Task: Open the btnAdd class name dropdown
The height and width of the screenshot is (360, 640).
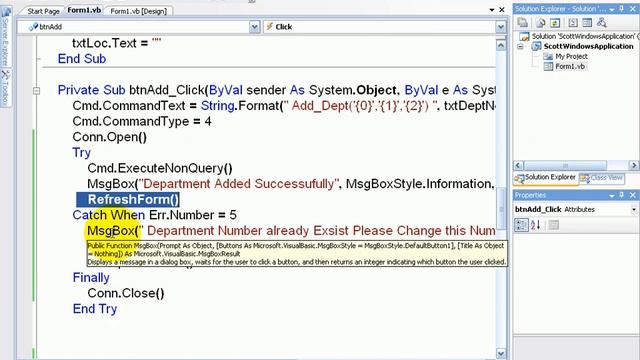Action: coord(254,27)
